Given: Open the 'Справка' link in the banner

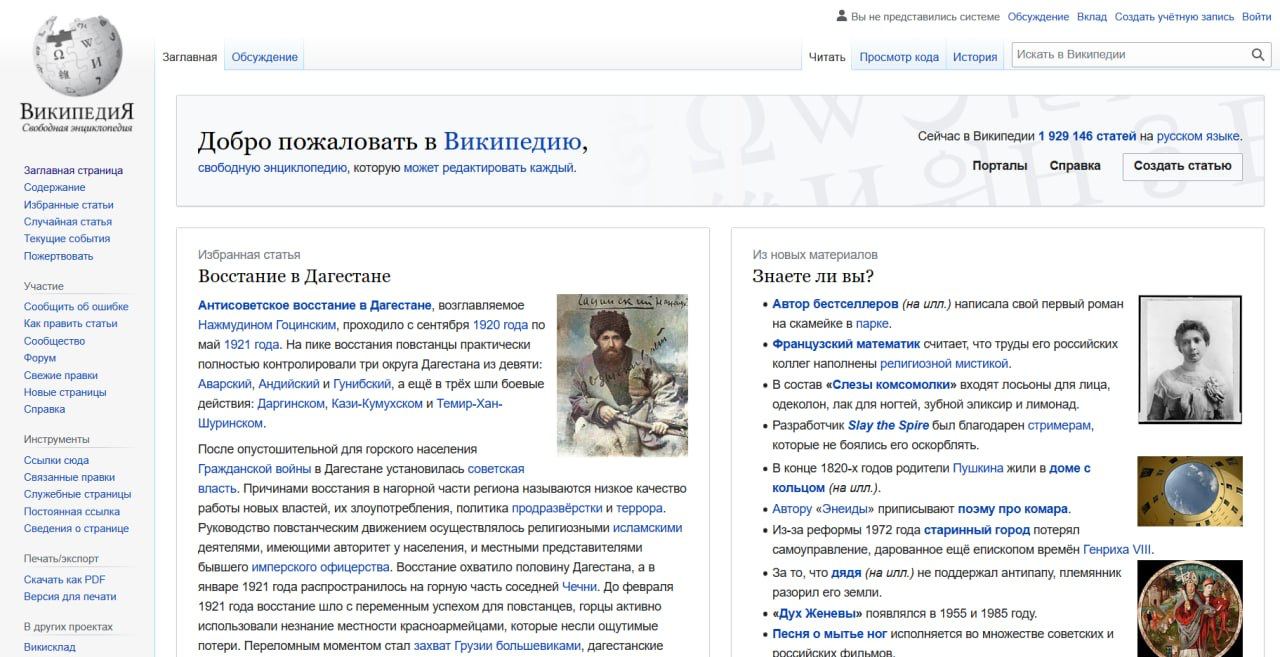Looking at the screenshot, I should (1075, 166).
